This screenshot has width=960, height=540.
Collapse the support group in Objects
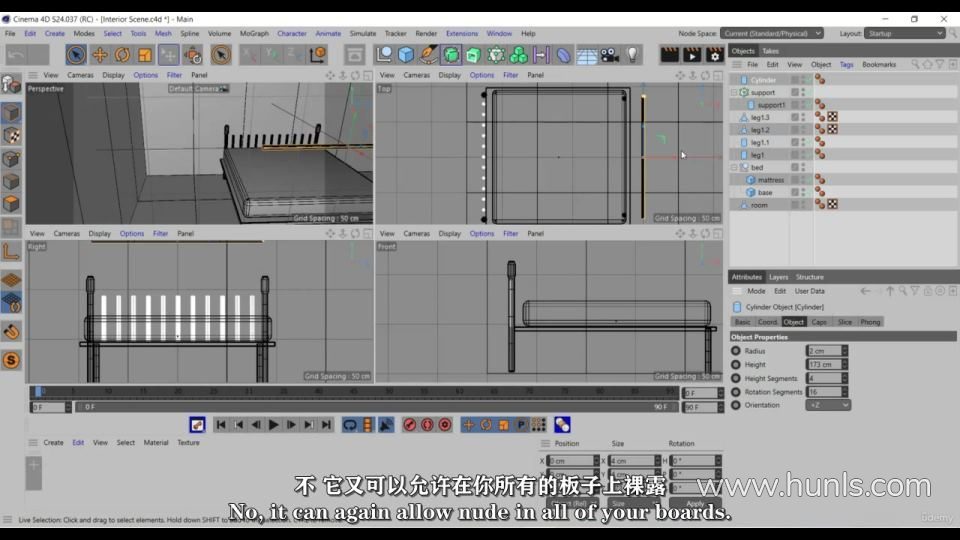pos(734,92)
